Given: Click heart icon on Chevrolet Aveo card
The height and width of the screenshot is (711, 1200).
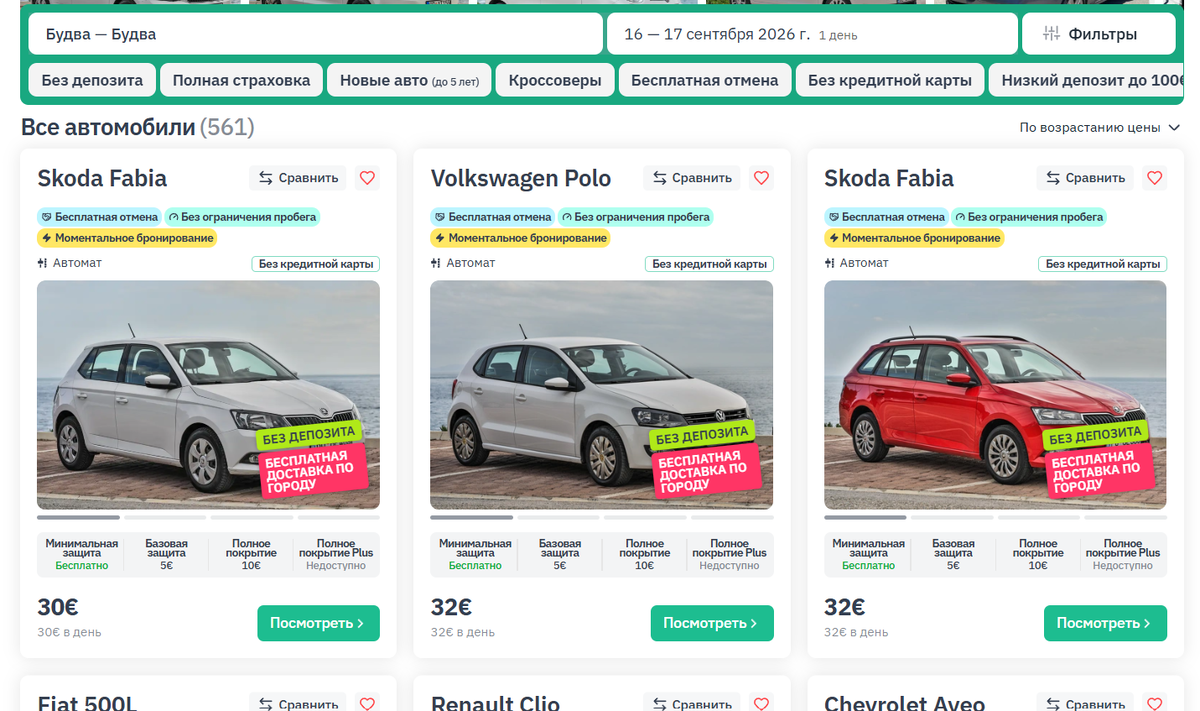Looking at the screenshot, I should [1154, 703].
